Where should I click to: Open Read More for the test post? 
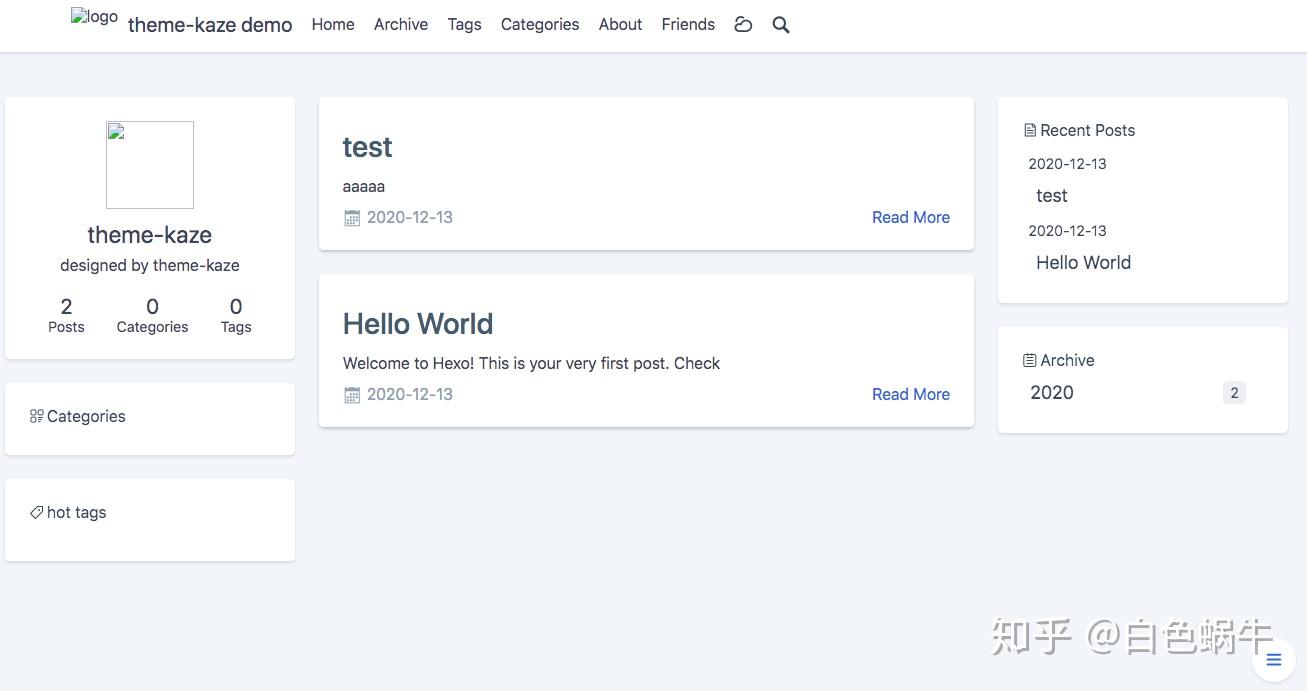click(x=910, y=217)
